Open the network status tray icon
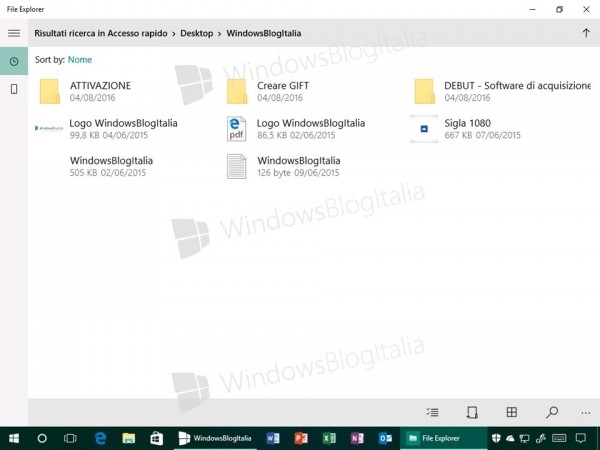 tap(524, 439)
